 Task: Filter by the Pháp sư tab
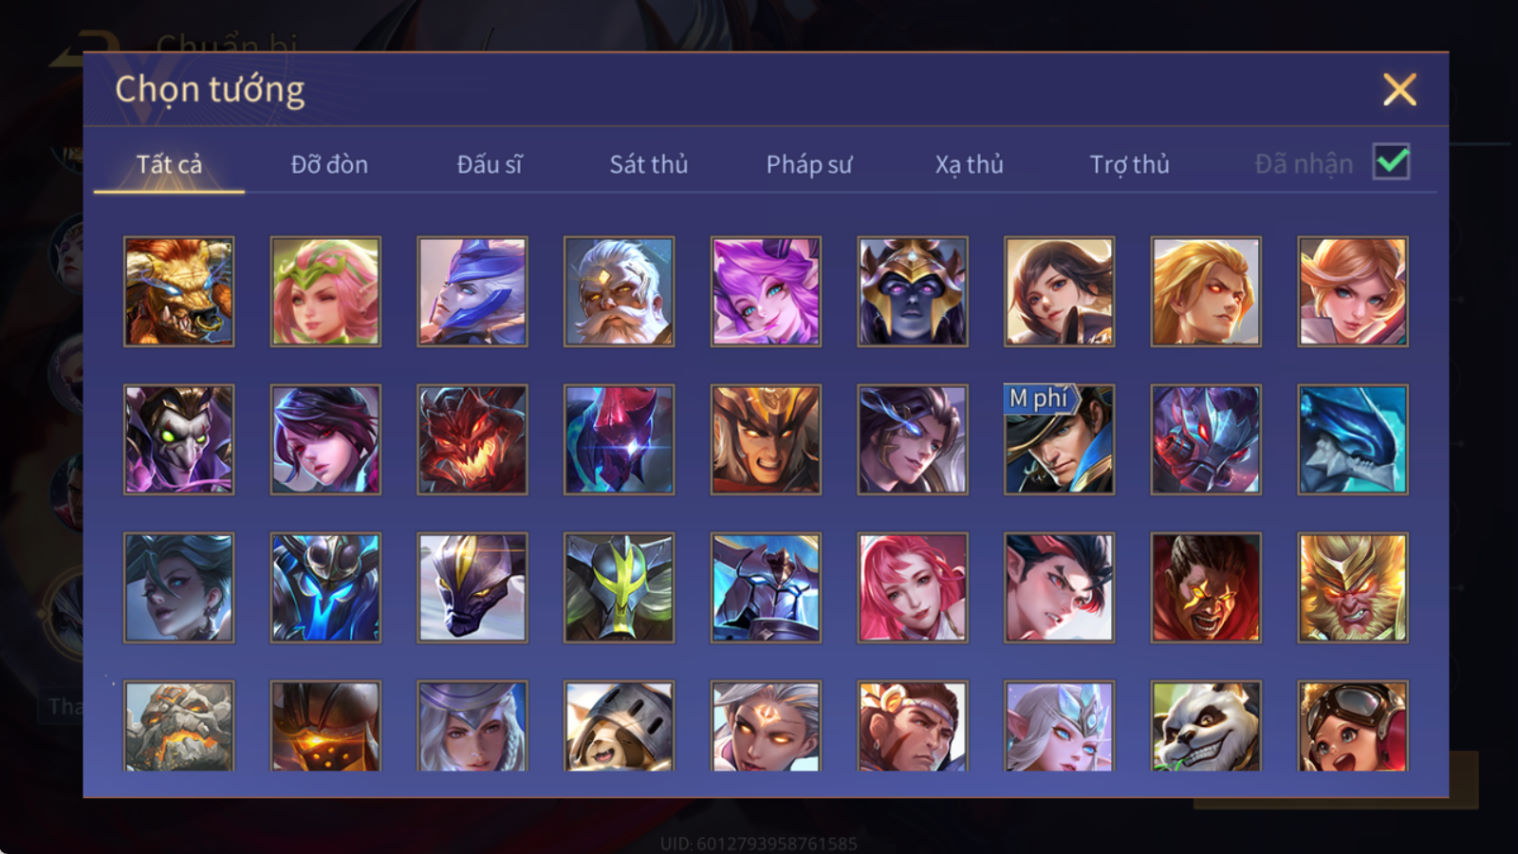(x=809, y=164)
